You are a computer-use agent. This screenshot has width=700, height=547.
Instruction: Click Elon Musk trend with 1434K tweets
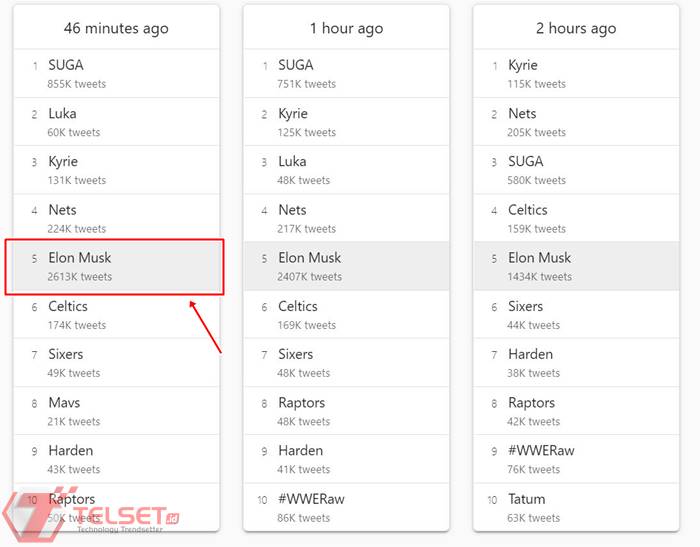click(x=540, y=258)
